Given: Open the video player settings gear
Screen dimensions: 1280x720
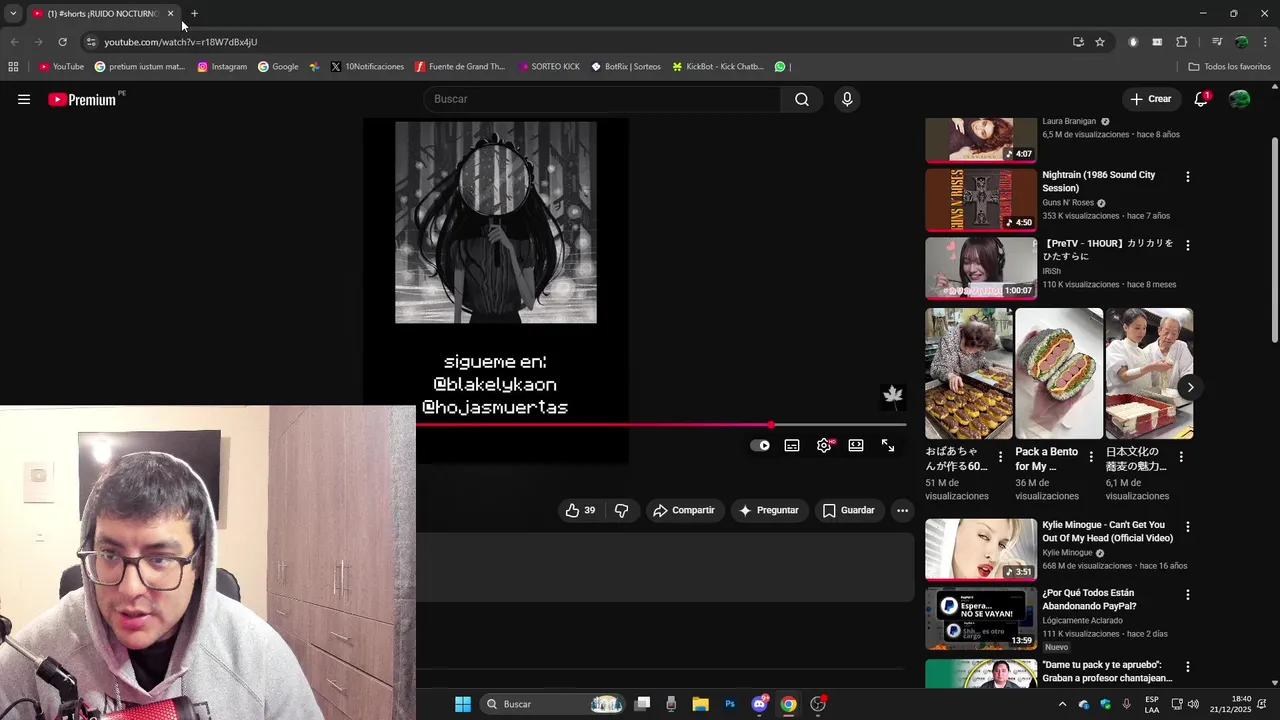Looking at the screenshot, I should [x=824, y=445].
